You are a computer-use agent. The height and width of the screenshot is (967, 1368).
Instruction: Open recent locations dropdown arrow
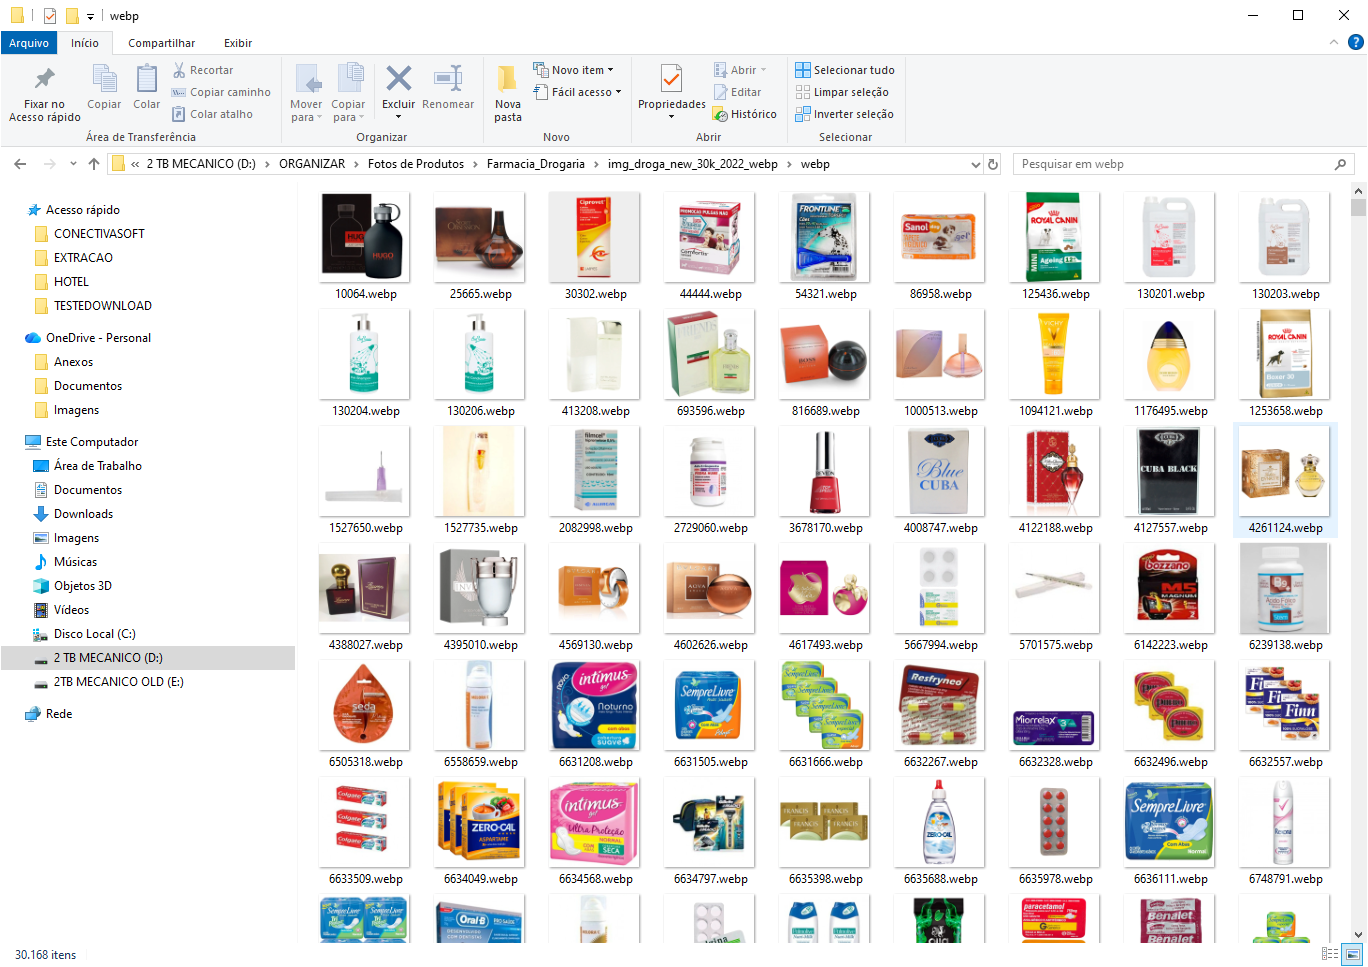[73, 164]
